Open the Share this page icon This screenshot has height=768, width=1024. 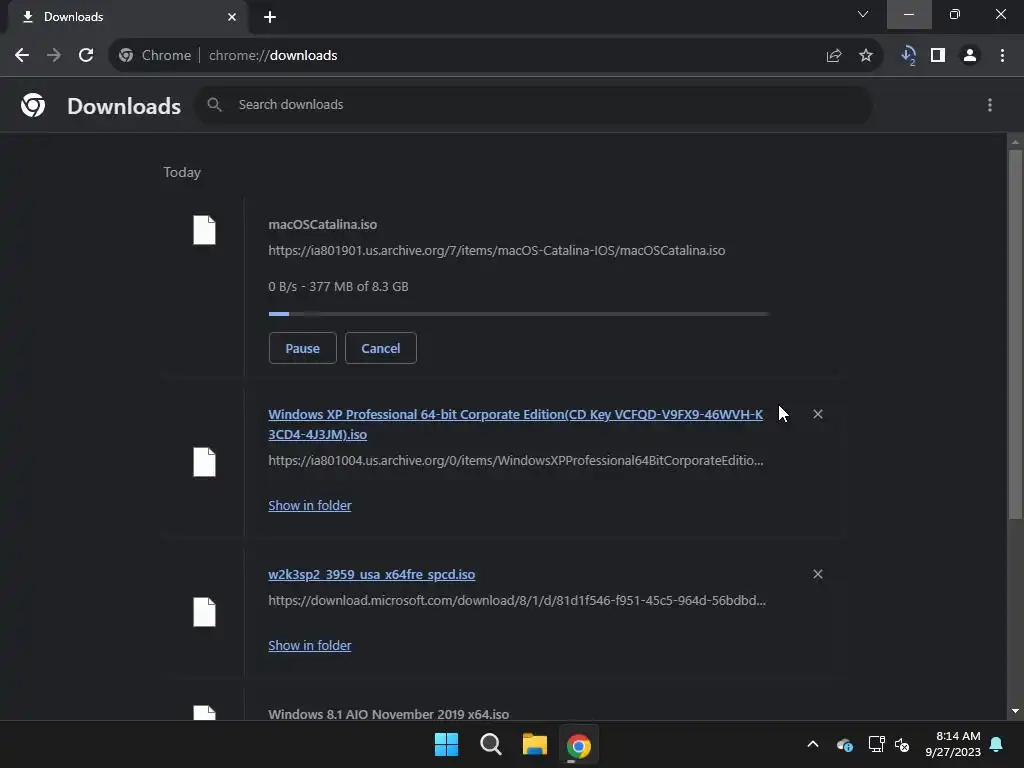(833, 56)
